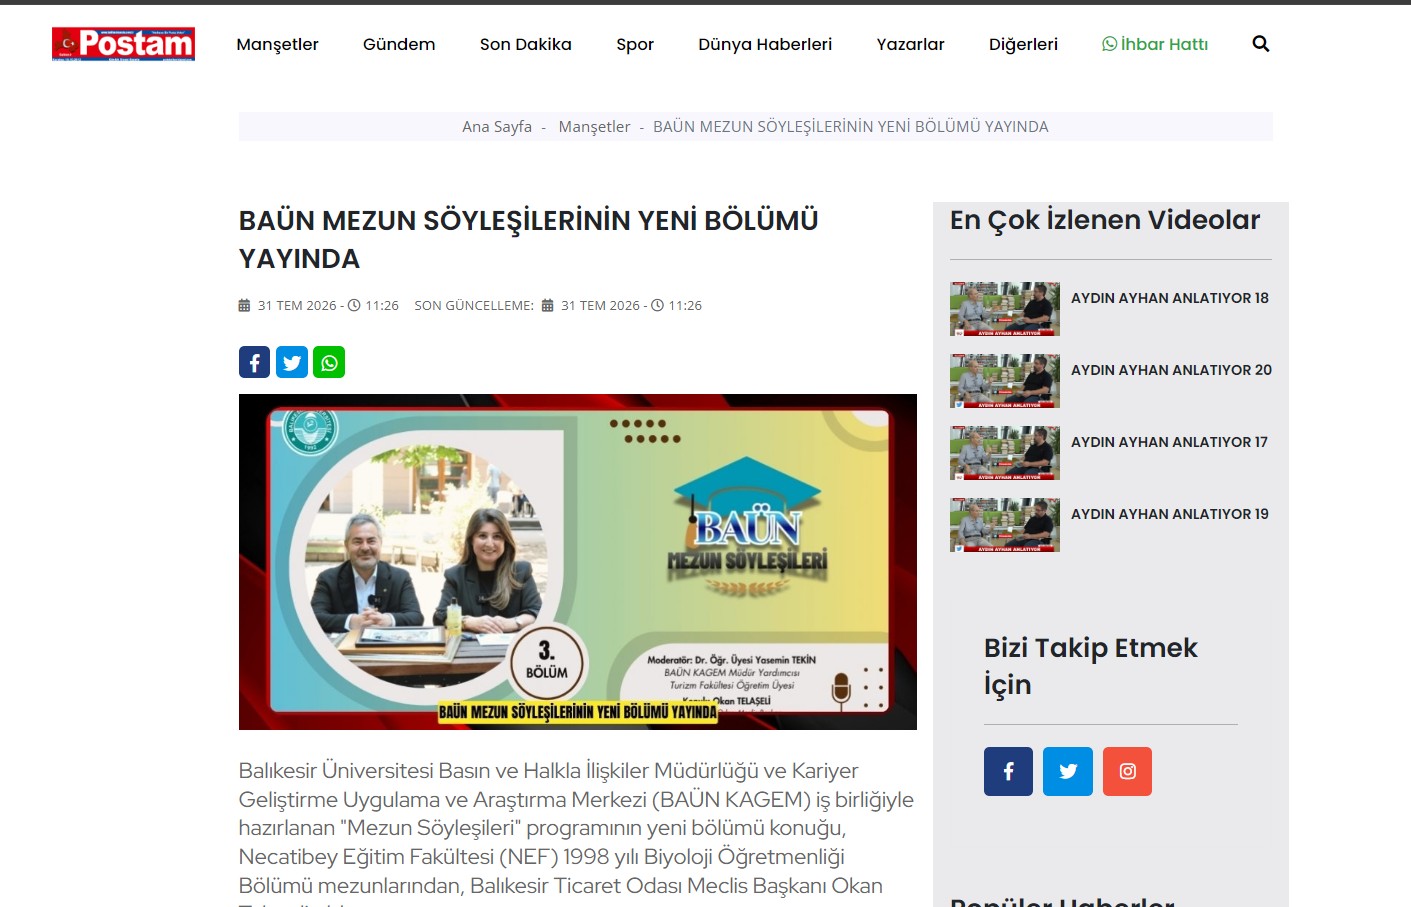Open the Manşetler menu
This screenshot has width=1411, height=907.
(277, 44)
